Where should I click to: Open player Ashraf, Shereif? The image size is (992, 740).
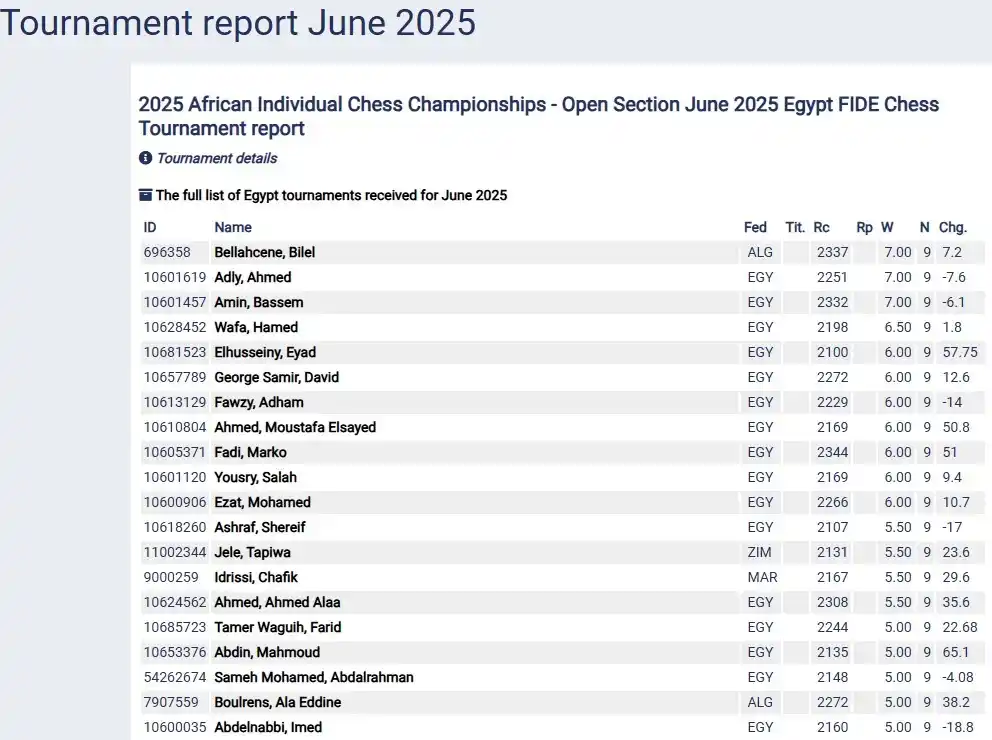[259, 527]
